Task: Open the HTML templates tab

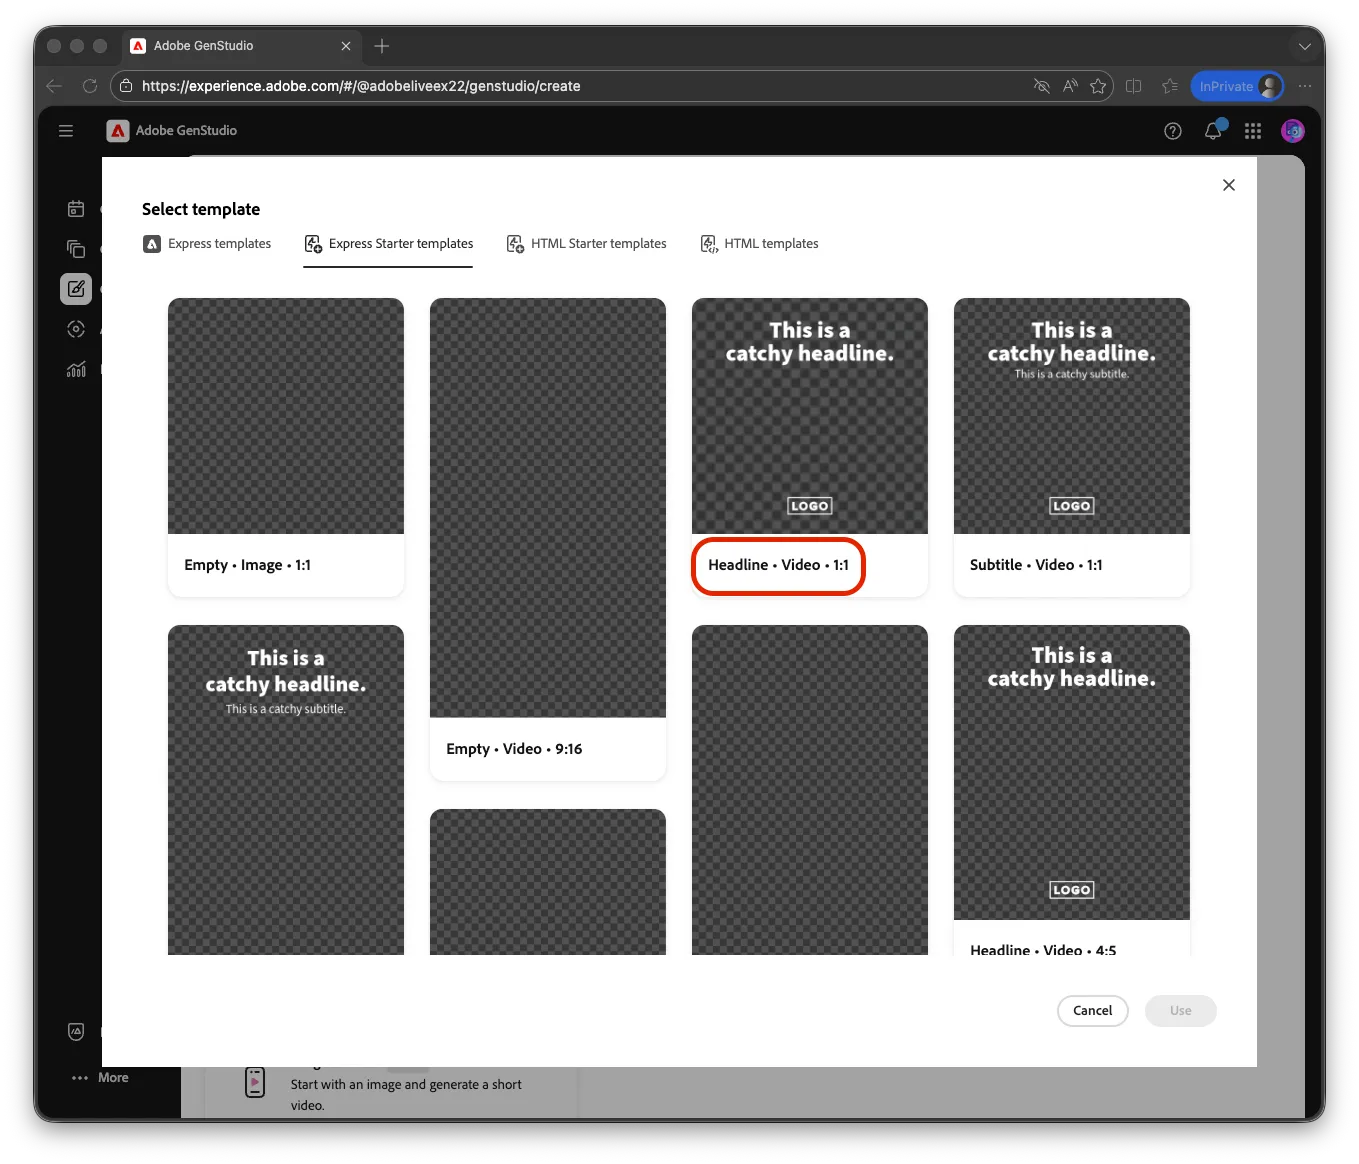Action: tap(760, 244)
